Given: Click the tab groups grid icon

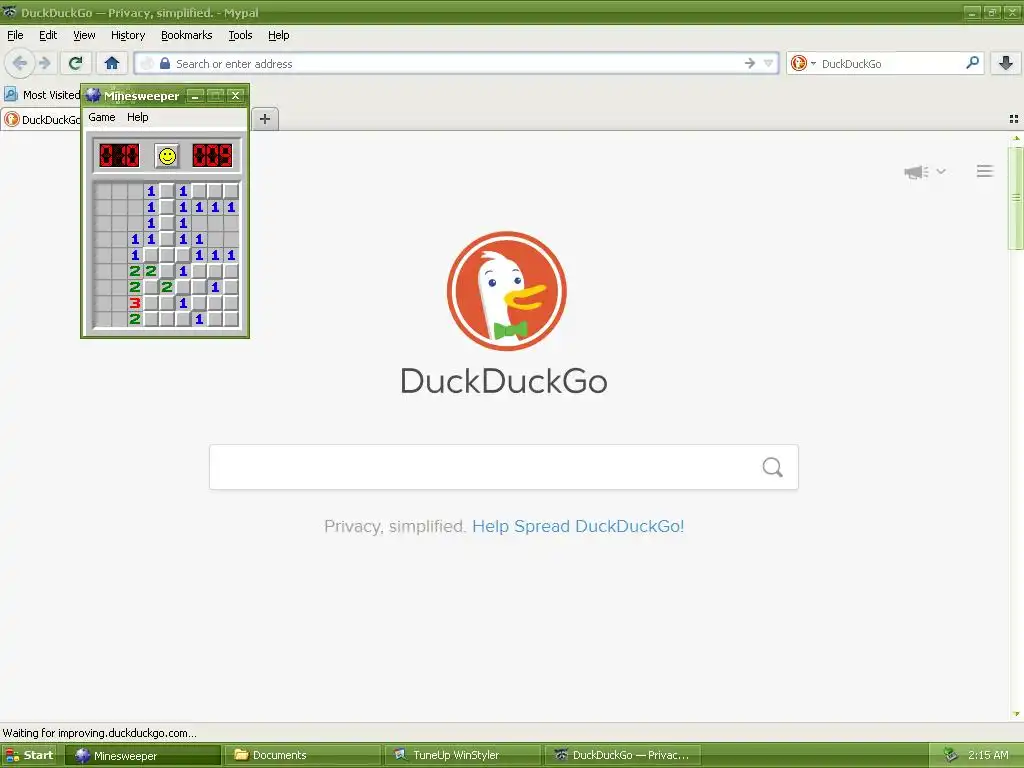Looking at the screenshot, I should (1014, 119).
